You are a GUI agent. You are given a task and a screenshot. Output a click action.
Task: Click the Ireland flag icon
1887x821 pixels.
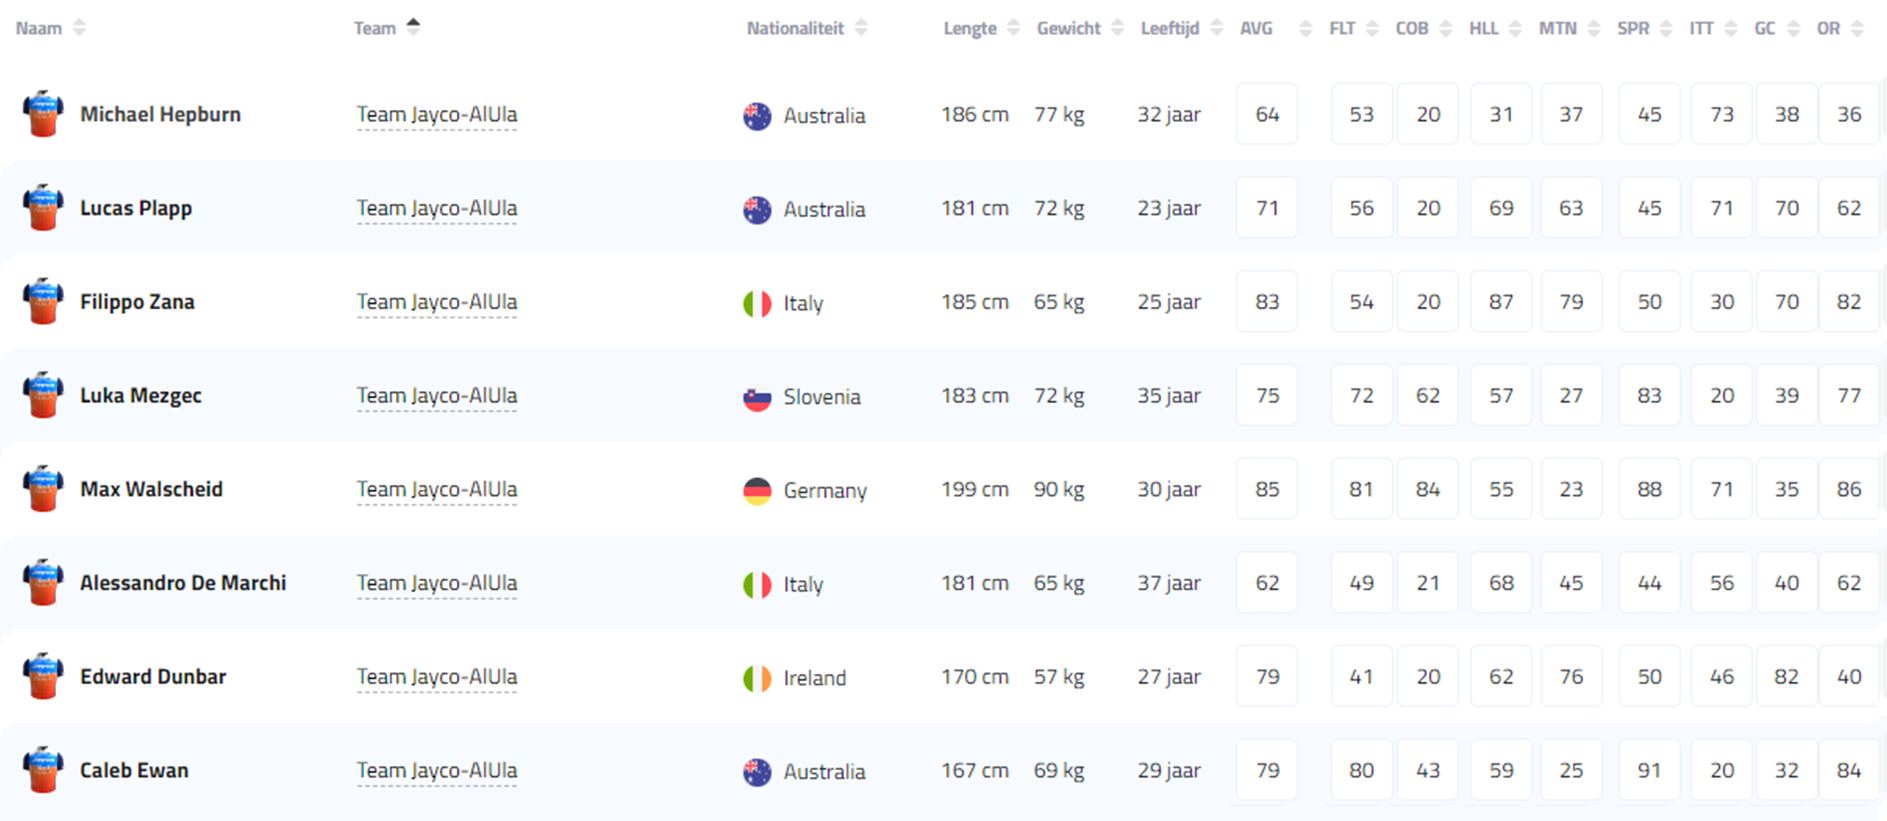757,678
